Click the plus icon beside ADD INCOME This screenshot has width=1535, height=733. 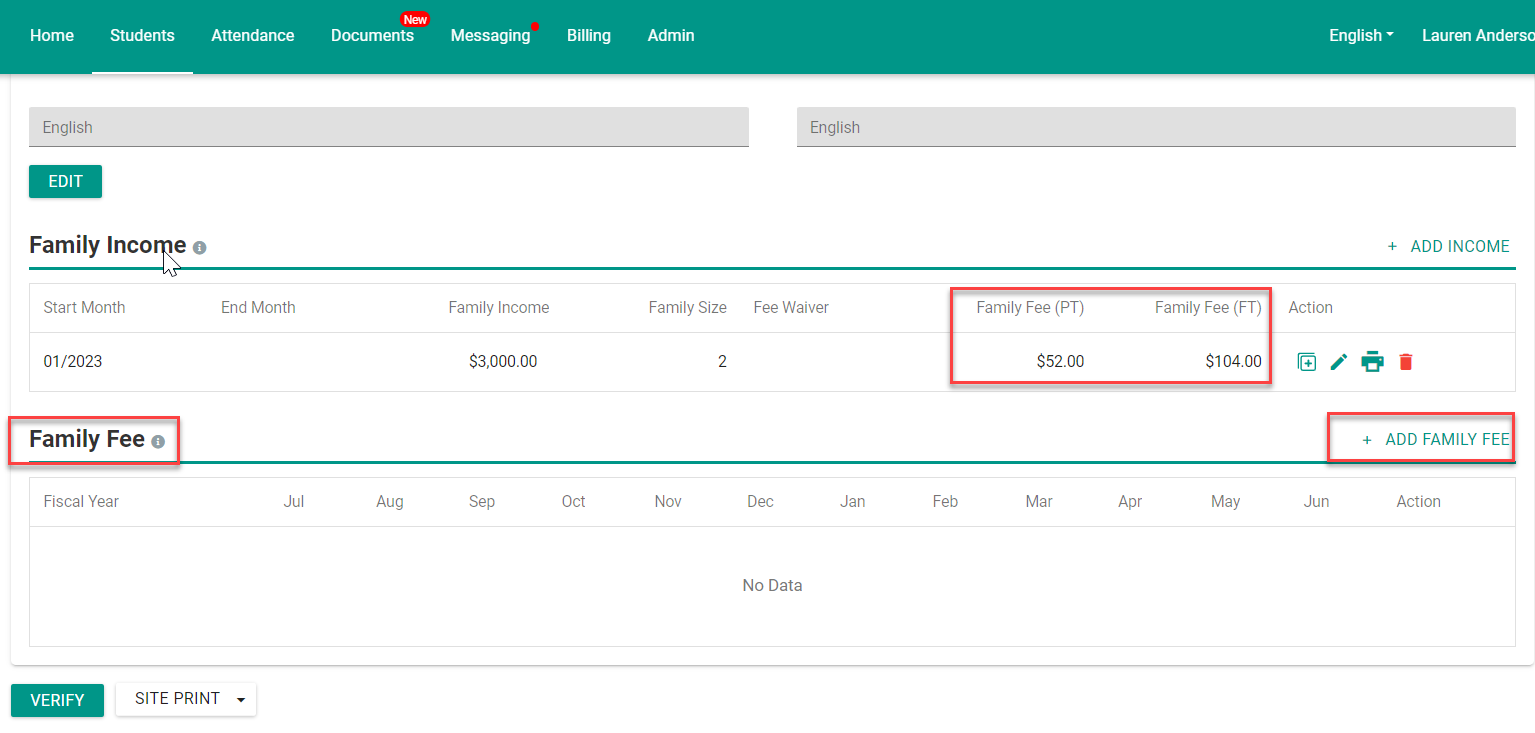click(x=1391, y=246)
